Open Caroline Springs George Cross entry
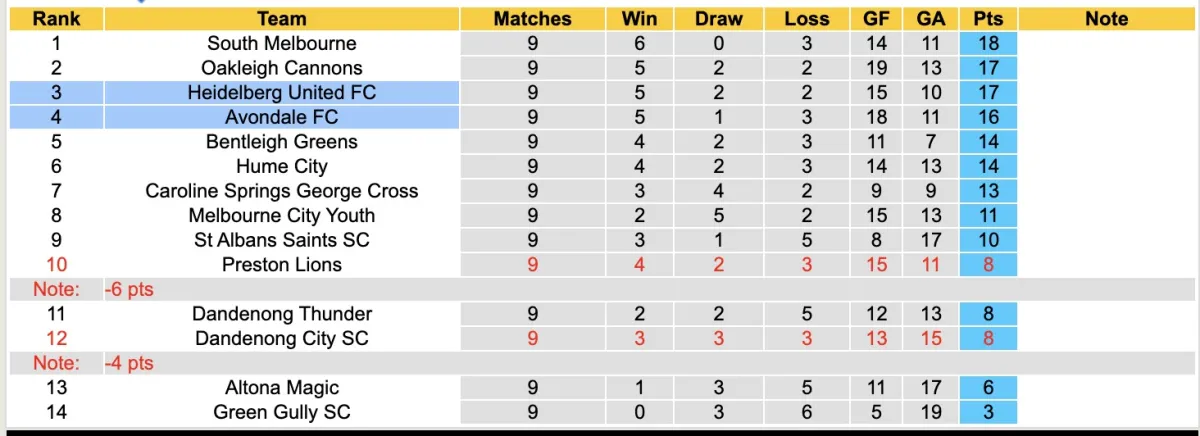This screenshot has height=436, width=1200. pos(281,191)
